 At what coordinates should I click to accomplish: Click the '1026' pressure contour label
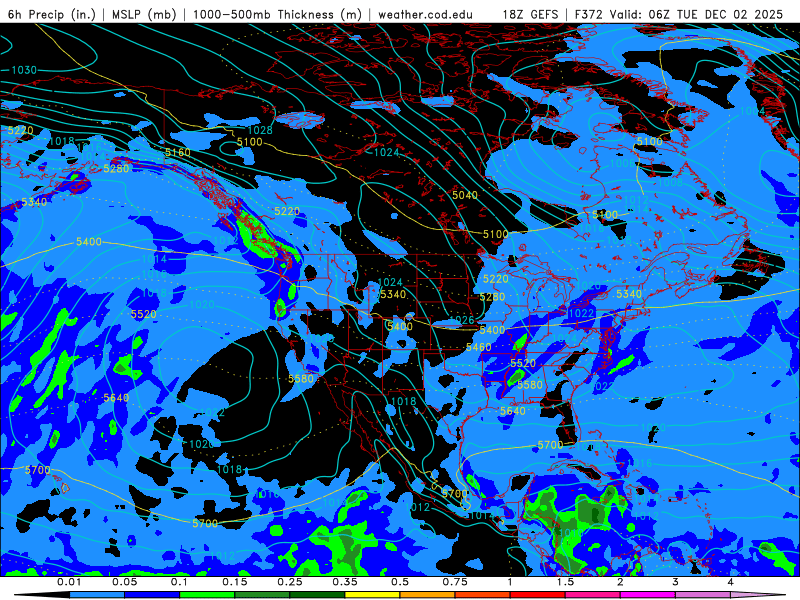(462, 320)
